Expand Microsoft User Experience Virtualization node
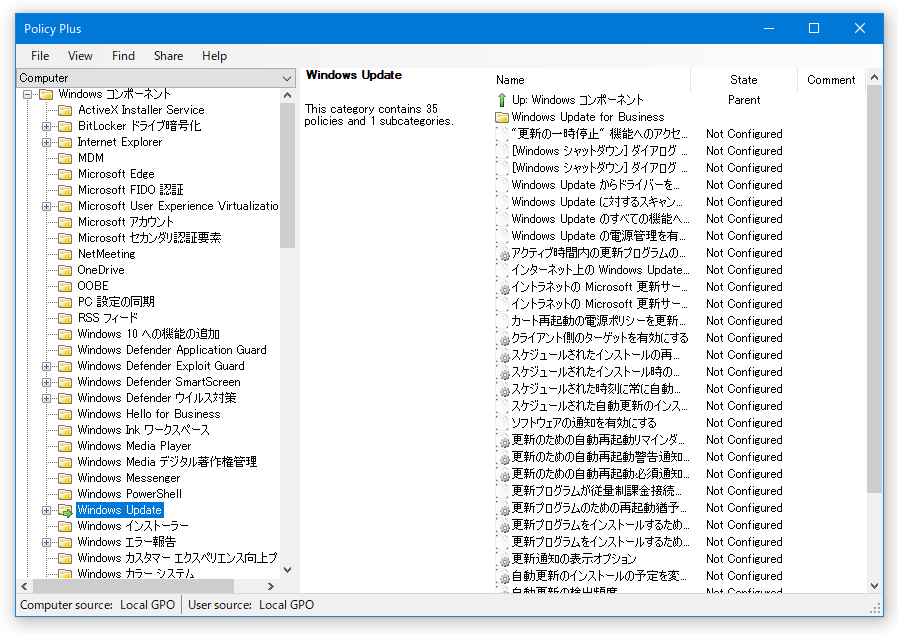Image resolution: width=898 pixels, height=634 pixels. 46,206
